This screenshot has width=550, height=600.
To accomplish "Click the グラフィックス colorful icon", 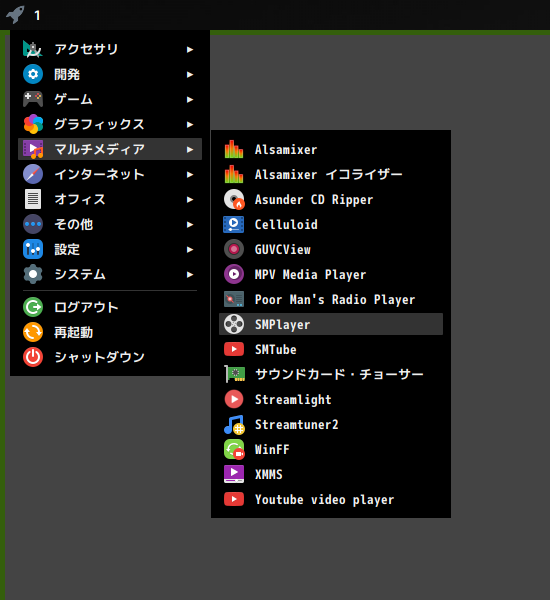I will pyautogui.click(x=33, y=124).
